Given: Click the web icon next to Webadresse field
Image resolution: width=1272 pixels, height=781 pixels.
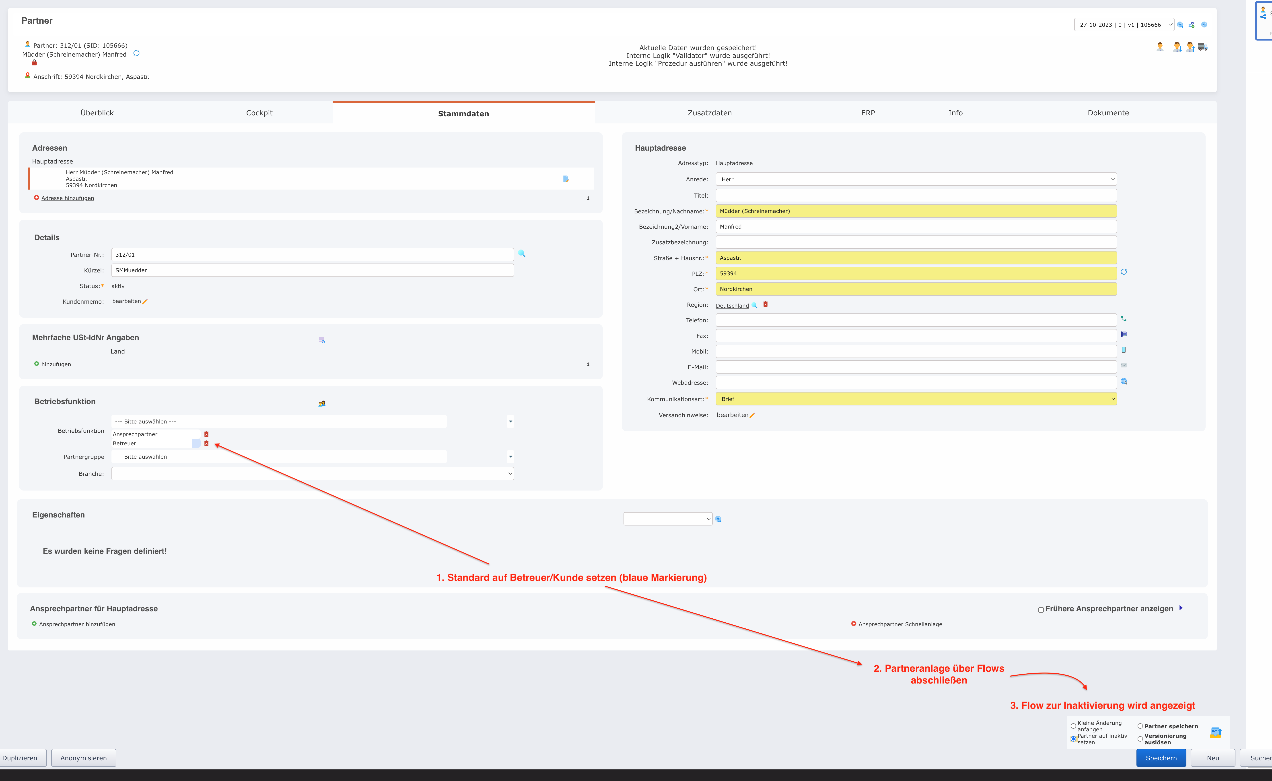Looking at the screenshot, I should [x=1123, y=381].
